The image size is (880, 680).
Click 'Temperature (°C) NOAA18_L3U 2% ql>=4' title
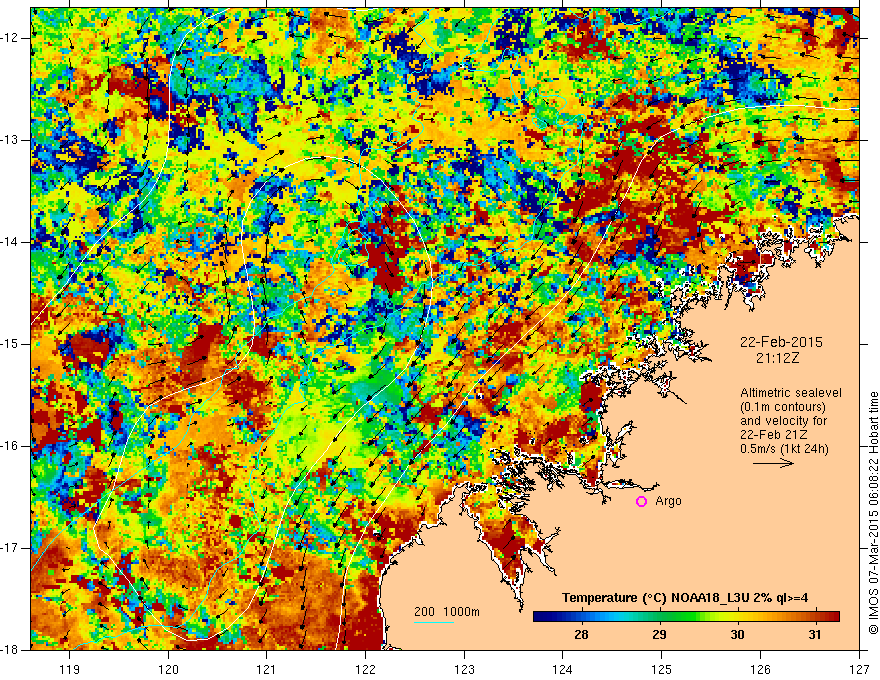[685, 598]
